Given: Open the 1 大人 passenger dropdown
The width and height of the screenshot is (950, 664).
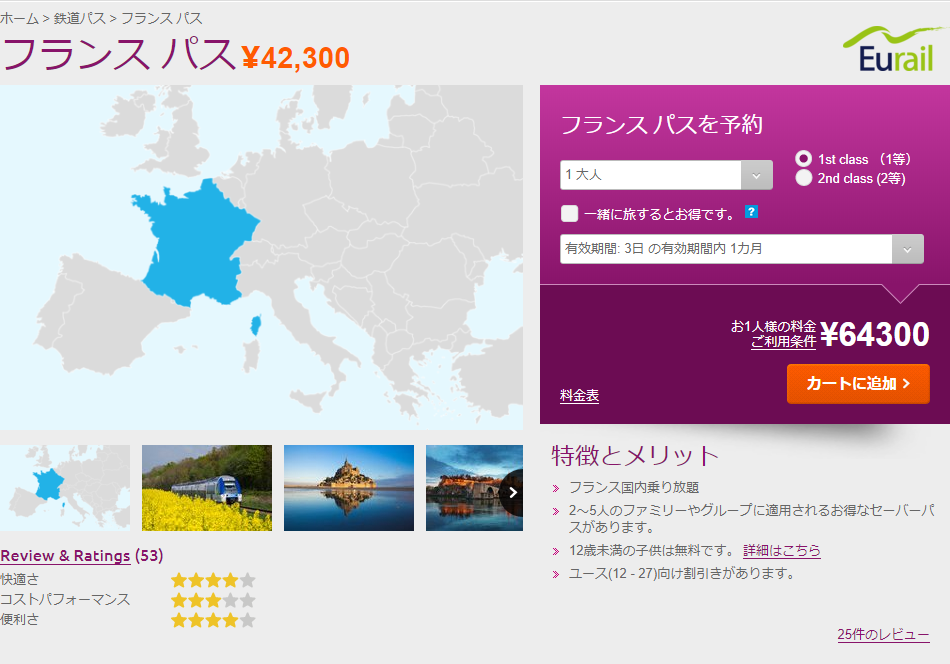Looking at the screenshot, I should coord(666,175).
